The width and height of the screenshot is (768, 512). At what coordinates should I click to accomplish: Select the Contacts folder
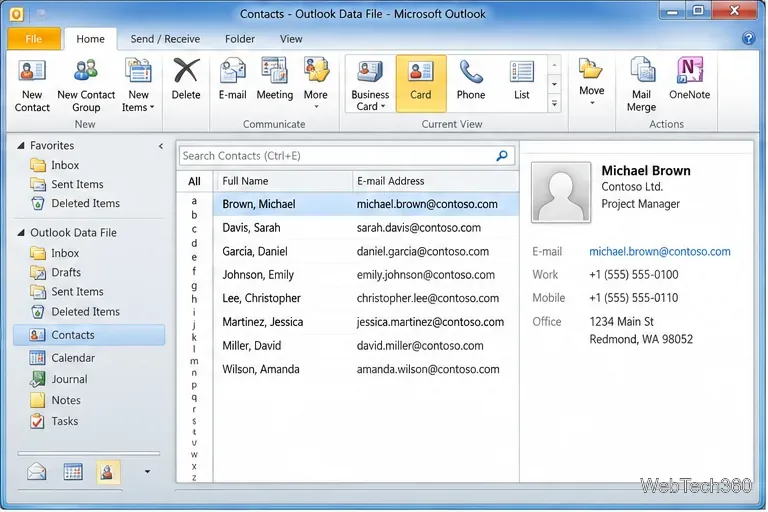tap(89, 335)
